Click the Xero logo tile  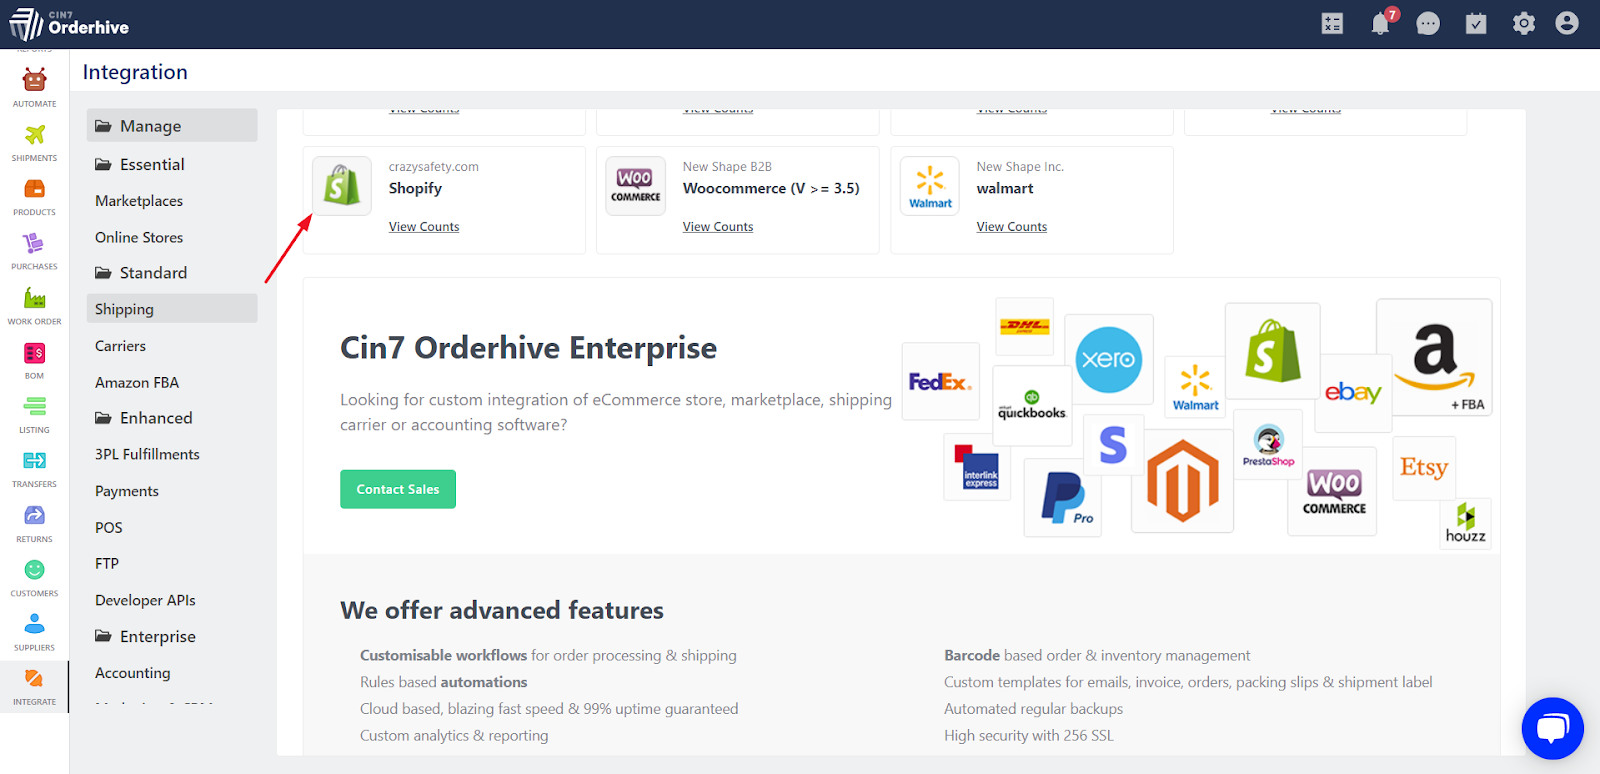click(x=1108, y=358)
